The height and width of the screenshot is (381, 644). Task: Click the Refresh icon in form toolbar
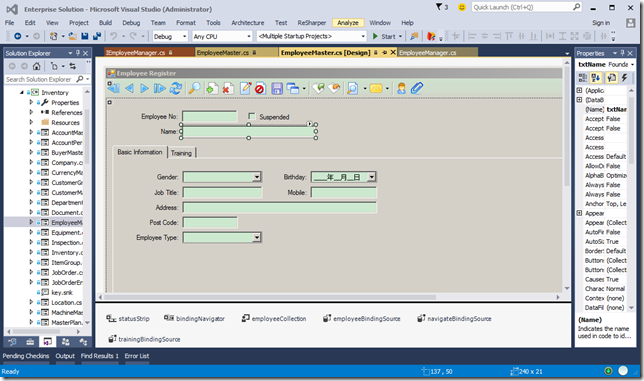[x=176, y=88]
